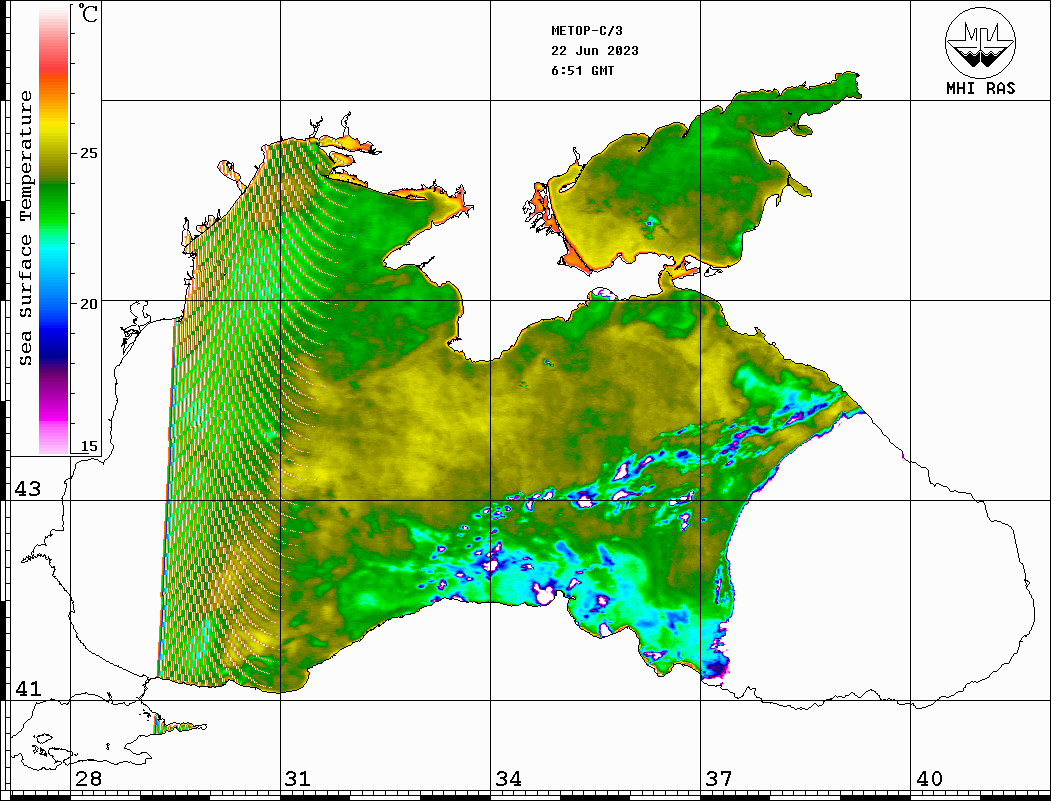Click the 'Sea Surface Temperature' vertical label
This screenshot has height=801, width=1051.
(x=25, y=229)
